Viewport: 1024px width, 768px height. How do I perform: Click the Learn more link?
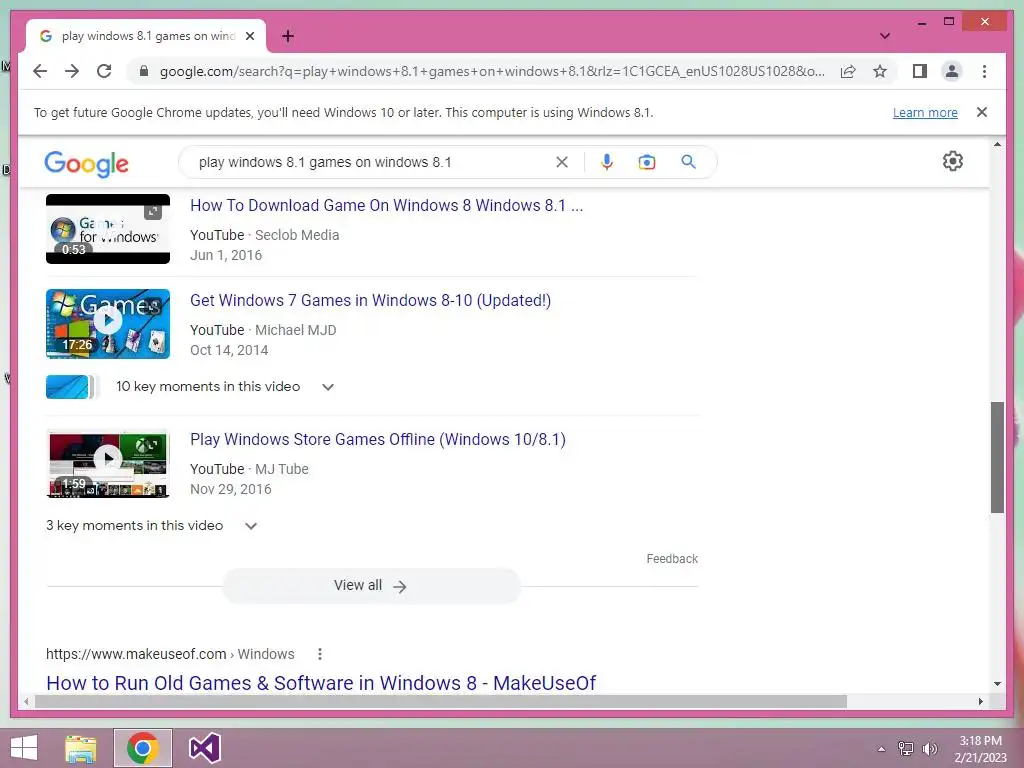click(925, 112)
